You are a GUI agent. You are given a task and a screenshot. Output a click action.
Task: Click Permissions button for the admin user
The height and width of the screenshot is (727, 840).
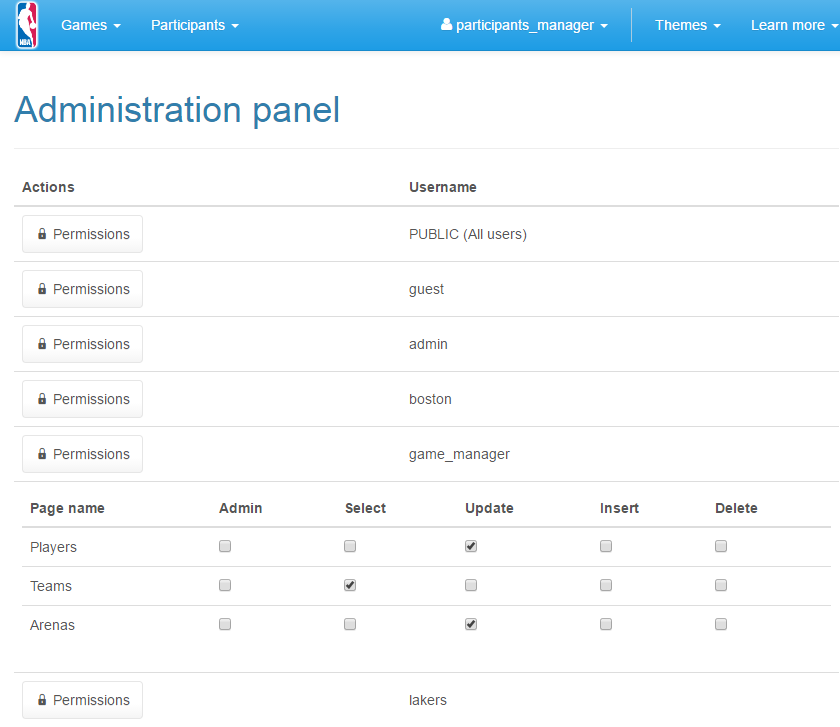click(x=83, y=344)
